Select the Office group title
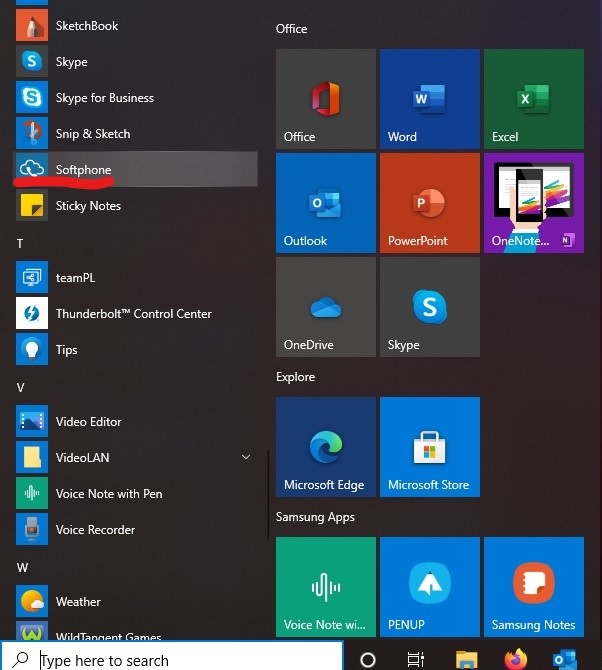602x670 pixels. coord(291,29)
